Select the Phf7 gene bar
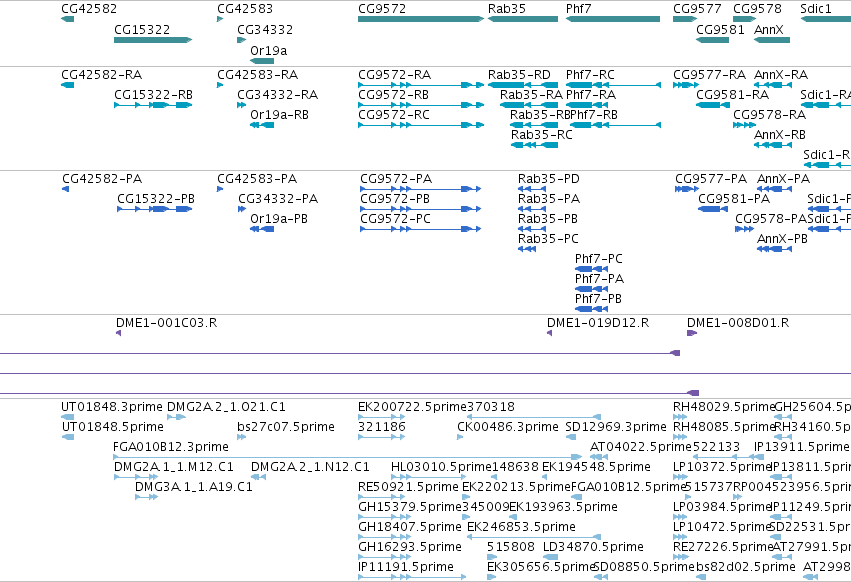The image size is (851, 582). point(613,19)
